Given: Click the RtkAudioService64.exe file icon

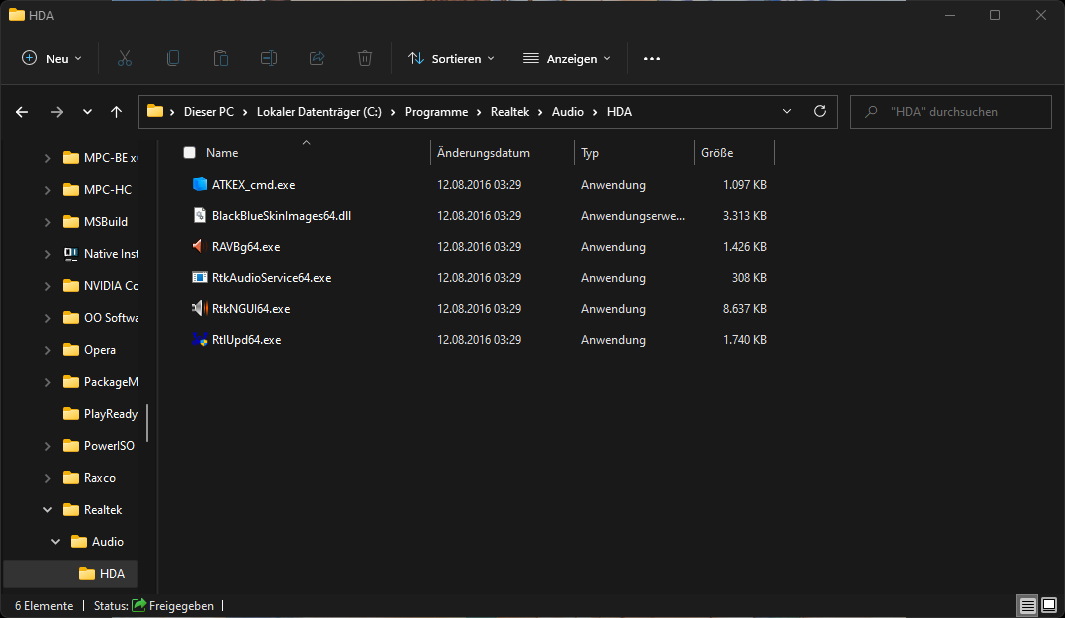Looking at the screenshot, I should click(200, 277).
